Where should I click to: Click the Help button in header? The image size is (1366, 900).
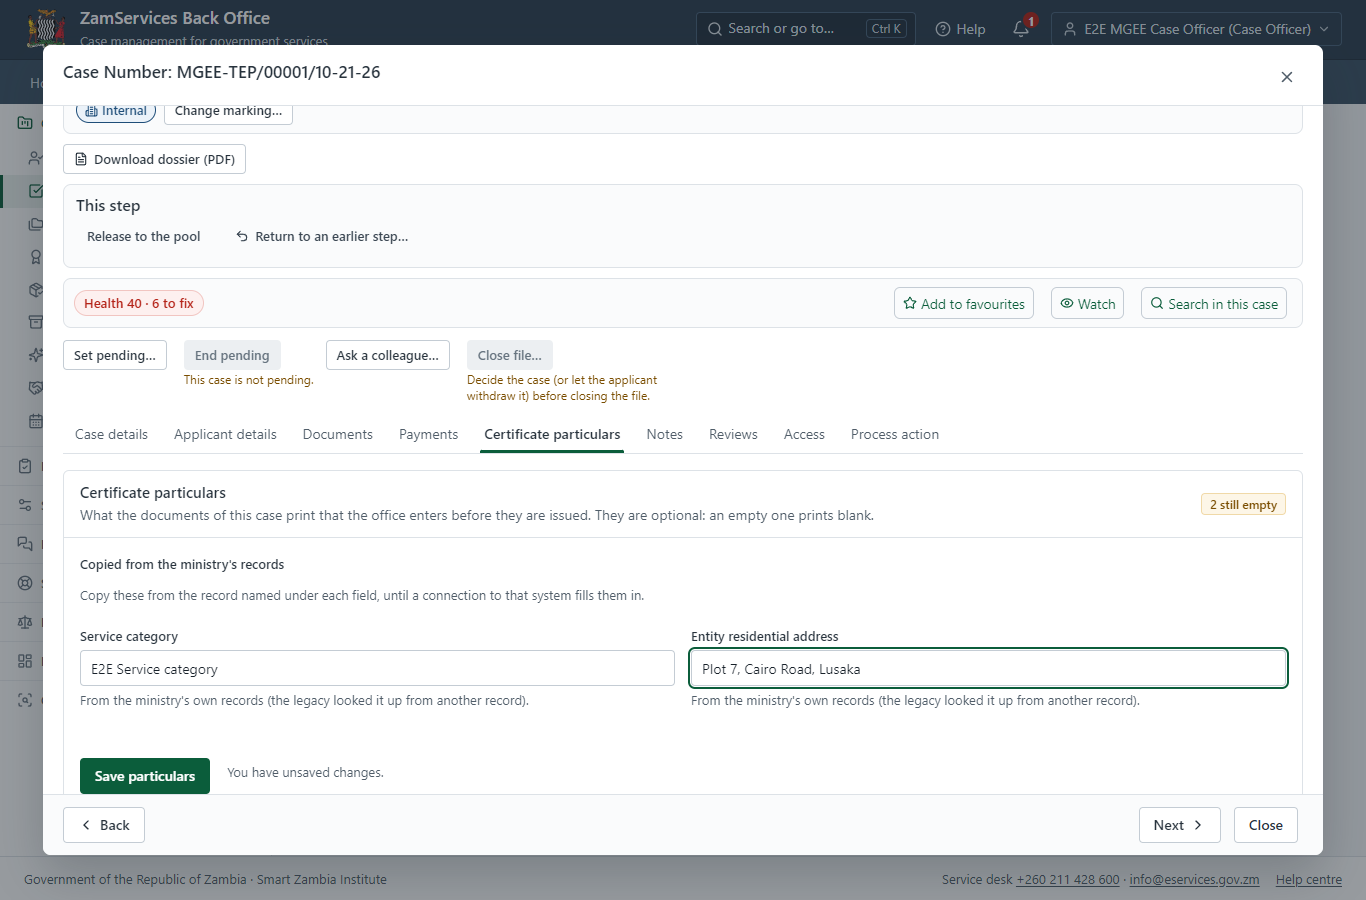coord(960,29)
